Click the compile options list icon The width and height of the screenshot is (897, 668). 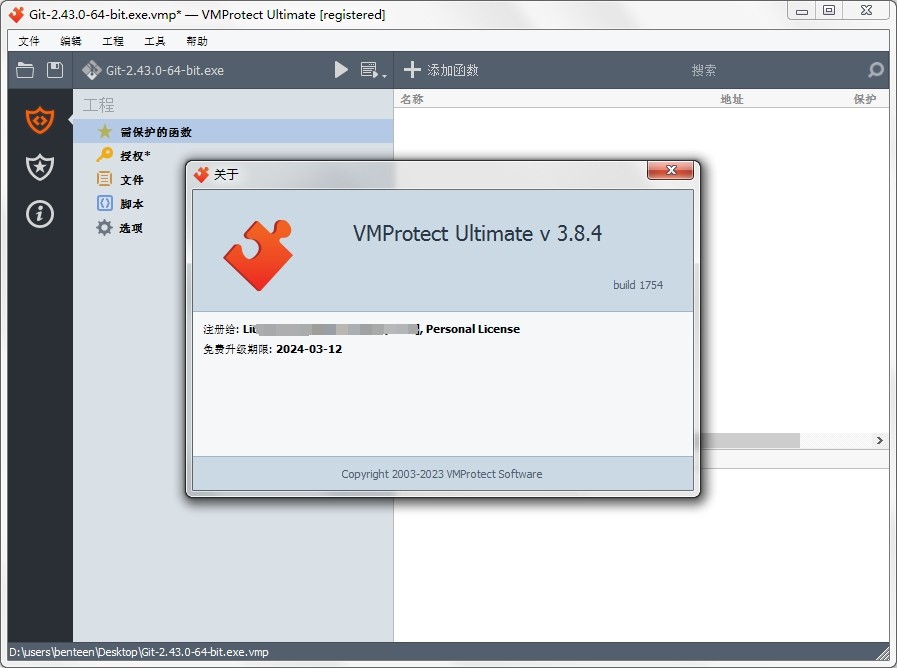[x=369, y=70]
